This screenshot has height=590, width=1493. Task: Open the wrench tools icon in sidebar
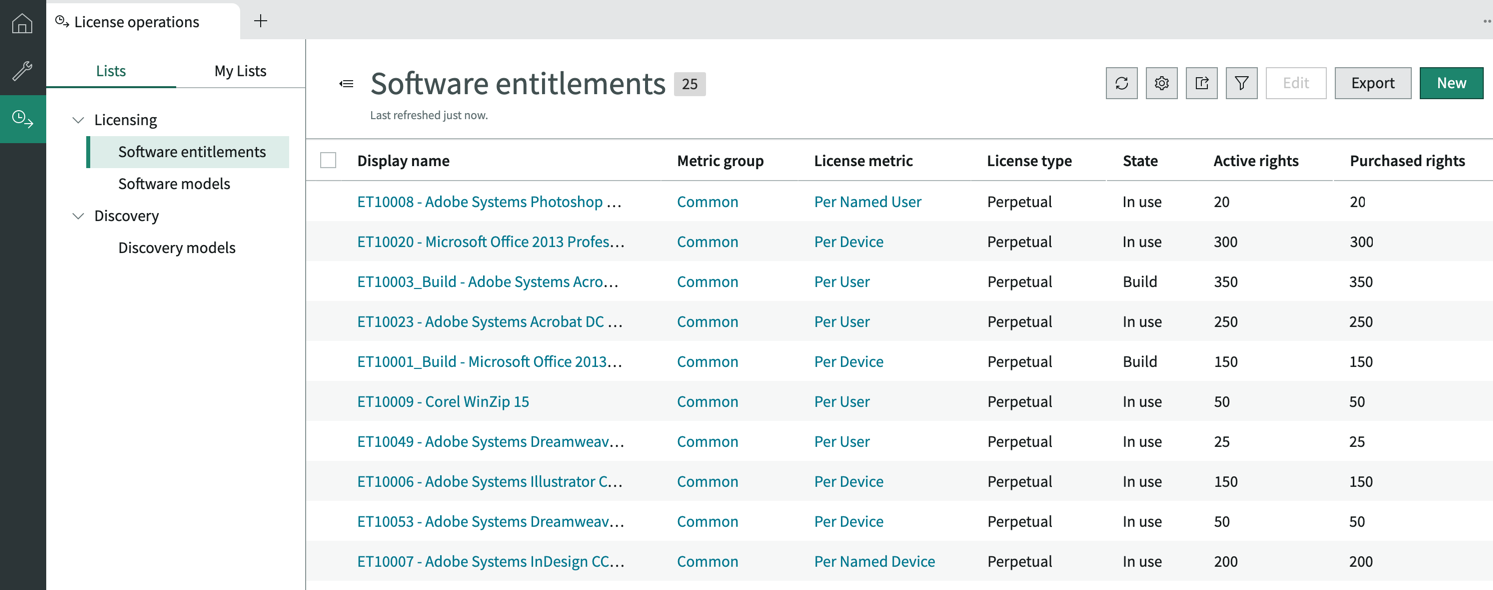tap(22, 70)
